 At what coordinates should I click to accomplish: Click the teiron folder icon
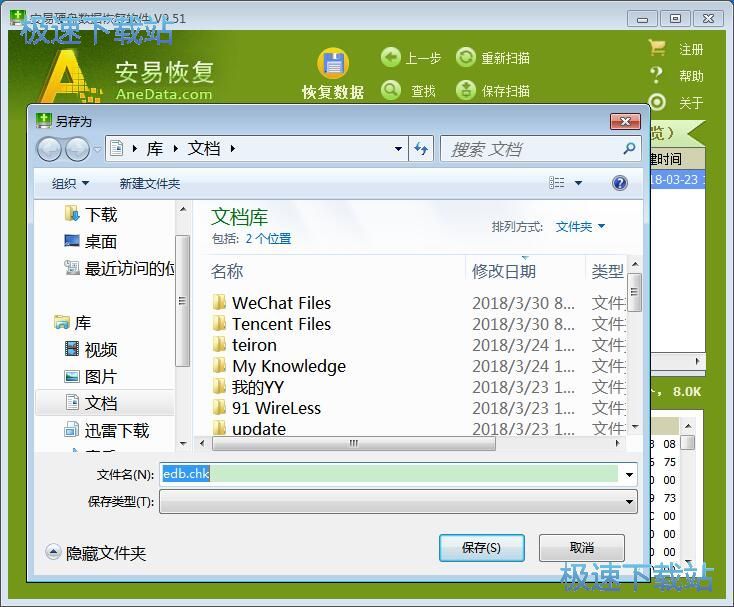[x=219, y=344]
